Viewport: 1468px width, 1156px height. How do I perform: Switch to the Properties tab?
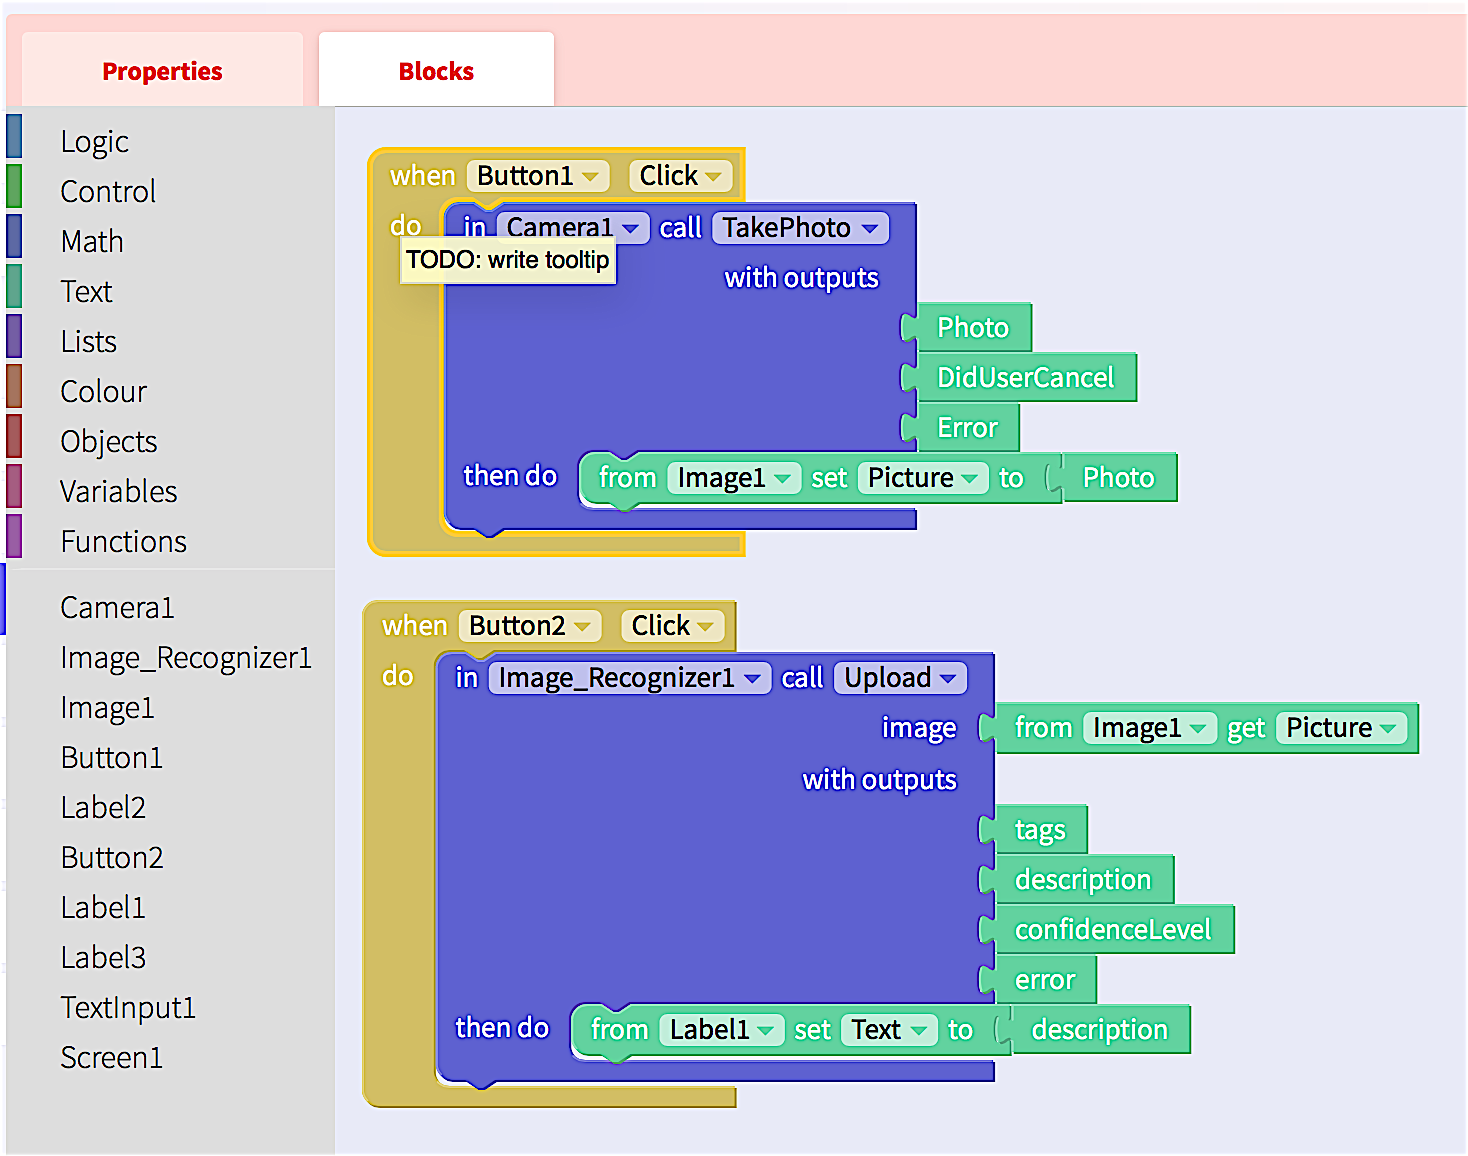(x=162, y=71)
